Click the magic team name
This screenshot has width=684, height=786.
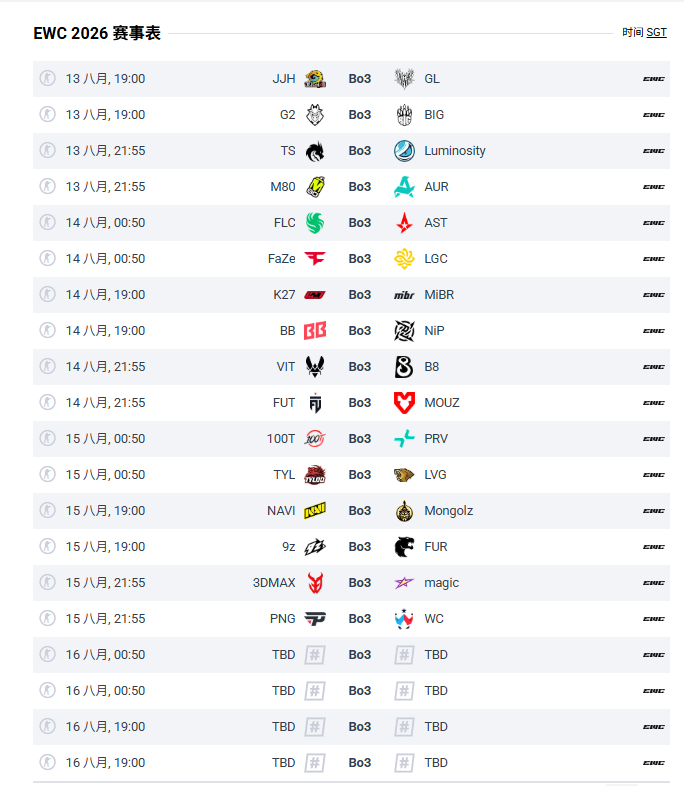[x=441, y=583]
